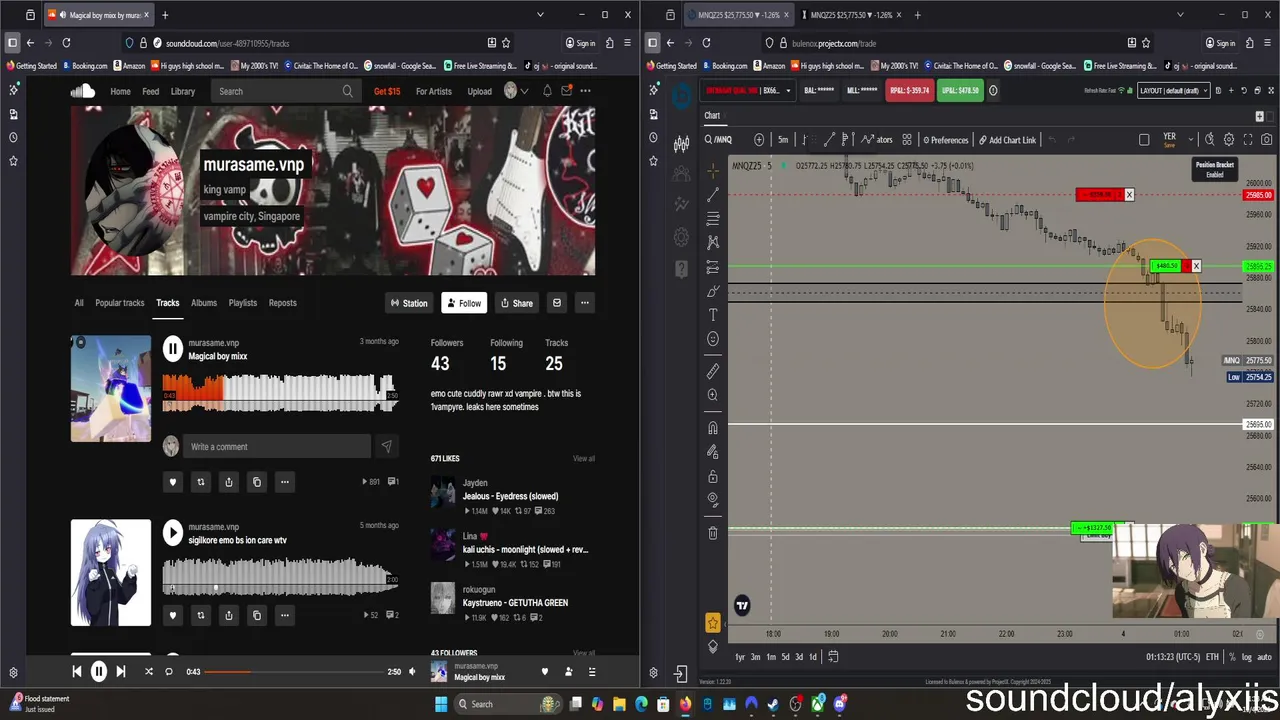Click the SoundCloud search box
1280x720 pixels.
click(285, 91)
